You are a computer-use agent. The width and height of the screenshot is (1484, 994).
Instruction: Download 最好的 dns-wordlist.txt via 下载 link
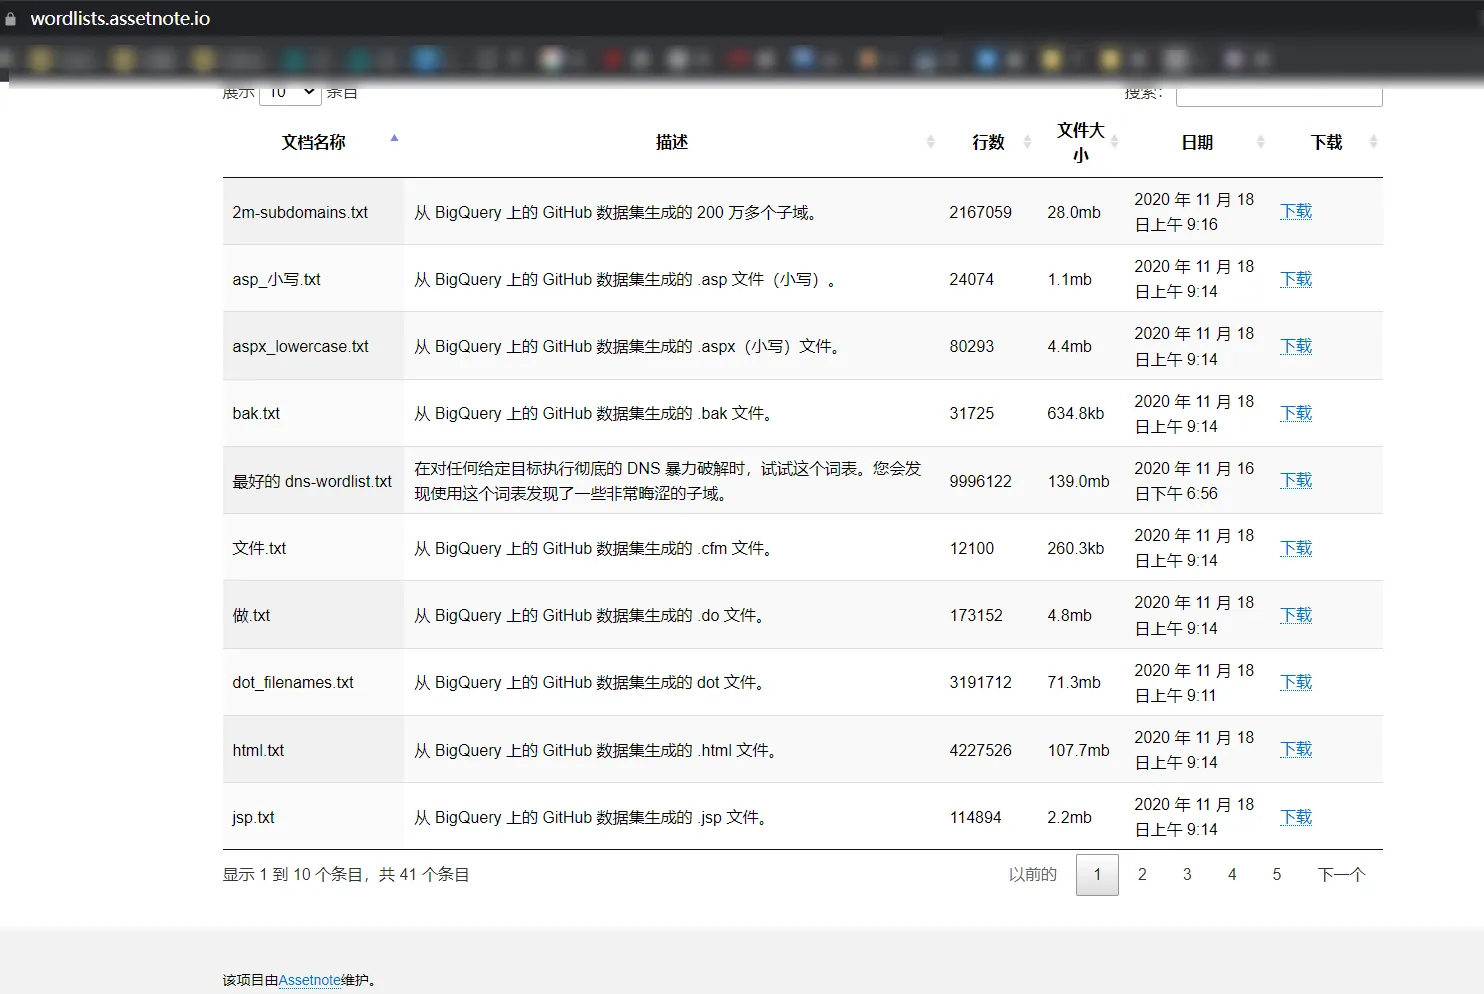1296,480
